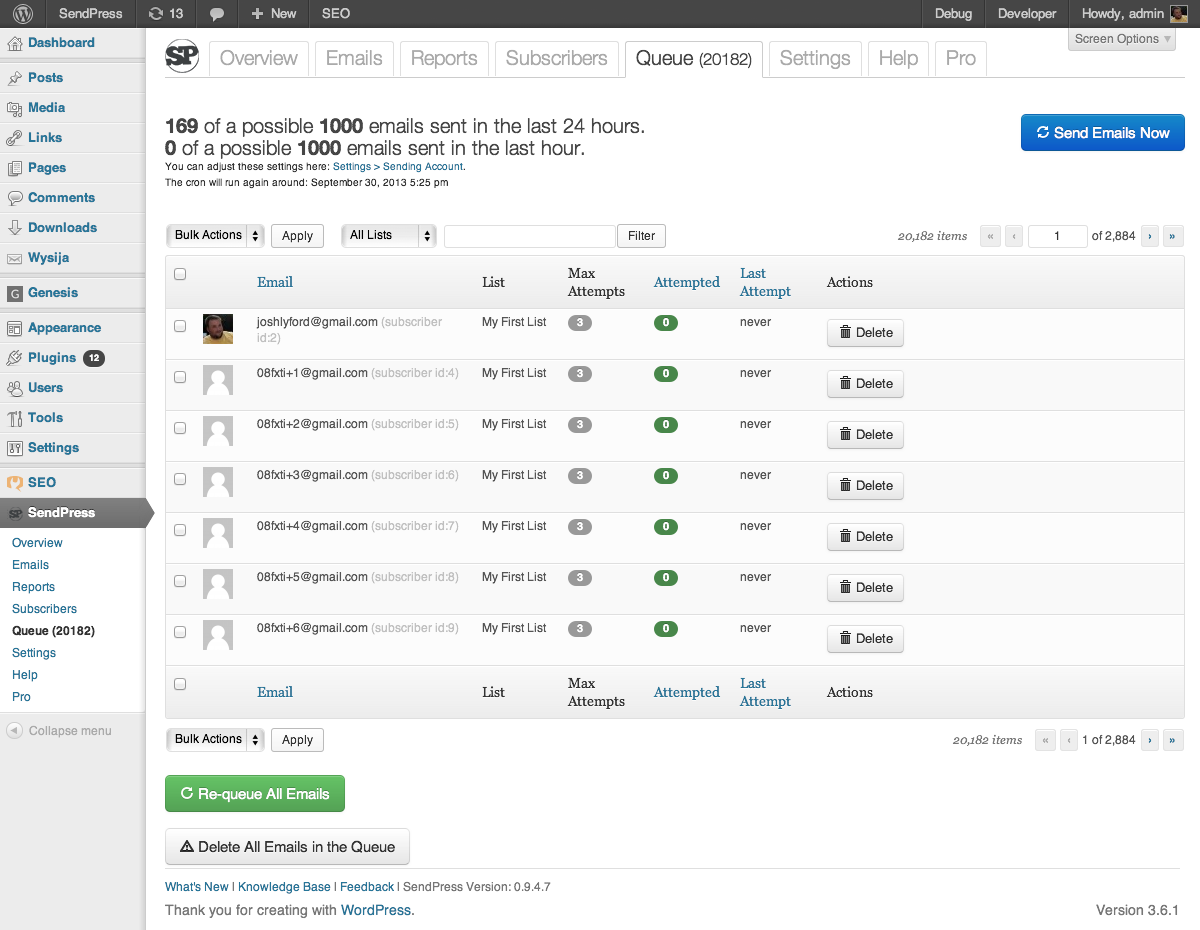Click Delete All Emails in the Queue
The height and width of the screenshot is (930, 1200).
(x=287, y=847)
